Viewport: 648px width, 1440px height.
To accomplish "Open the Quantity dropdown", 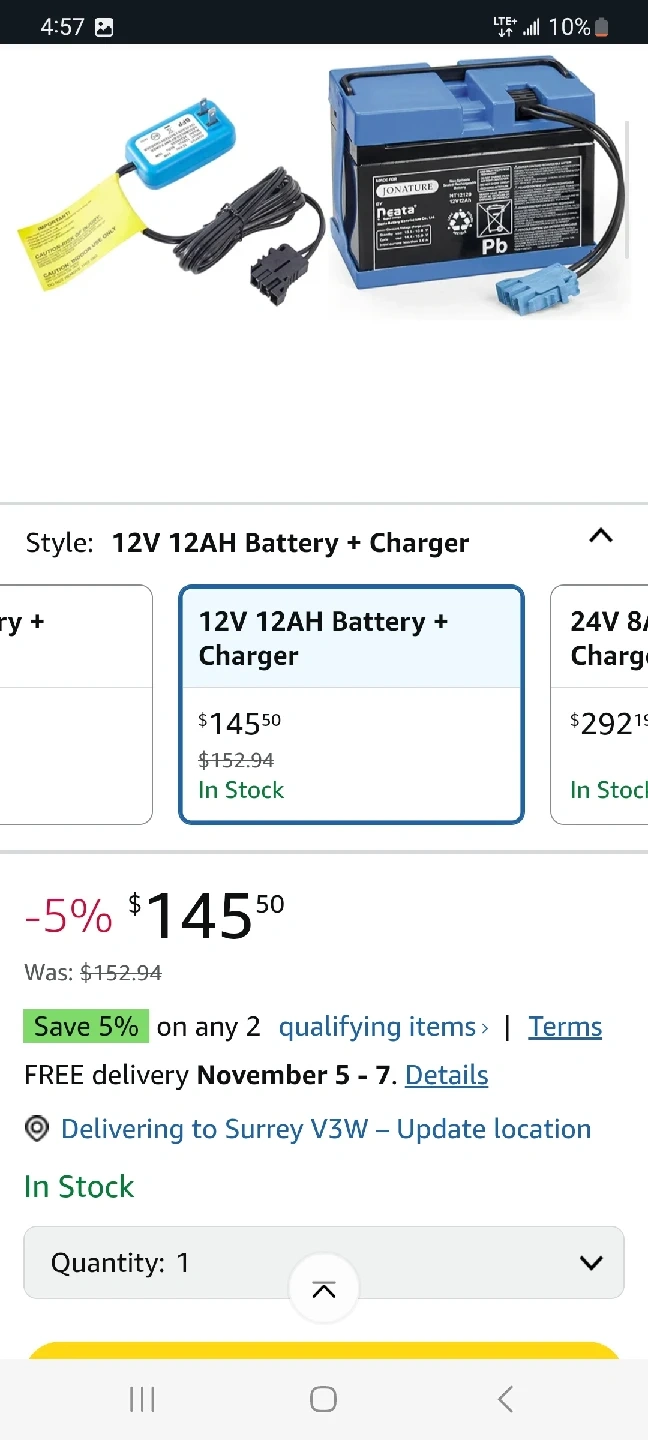I will click(323, 1263).
